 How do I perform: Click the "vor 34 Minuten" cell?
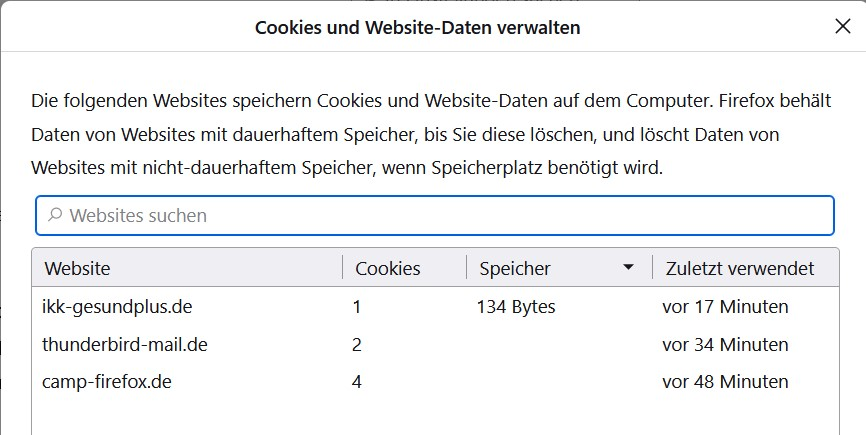[x=725, y=345]
